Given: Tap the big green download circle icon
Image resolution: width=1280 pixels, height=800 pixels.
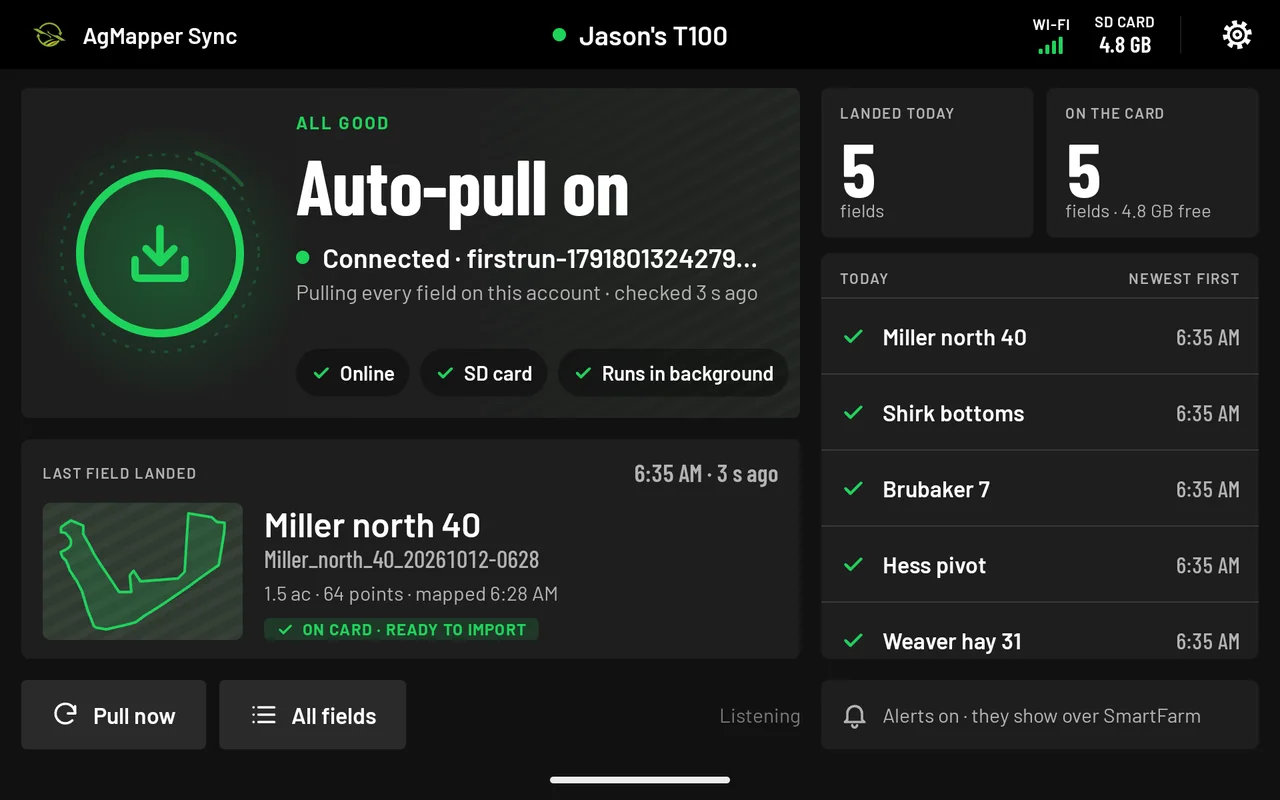Looking at the screenshot, I should pos(160,253).
